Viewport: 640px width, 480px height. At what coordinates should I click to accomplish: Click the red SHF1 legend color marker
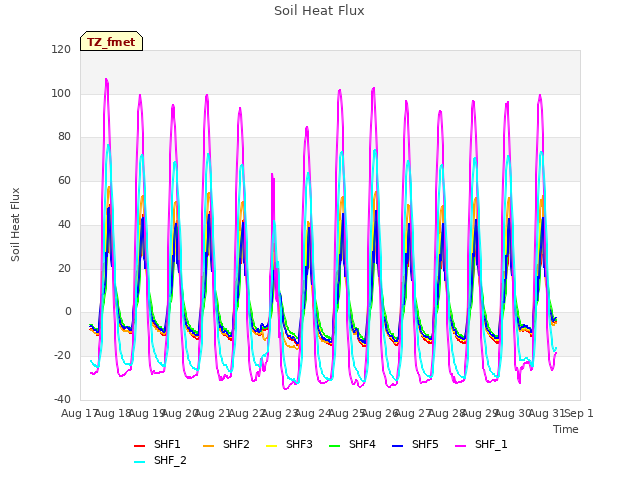coord(140,446)
